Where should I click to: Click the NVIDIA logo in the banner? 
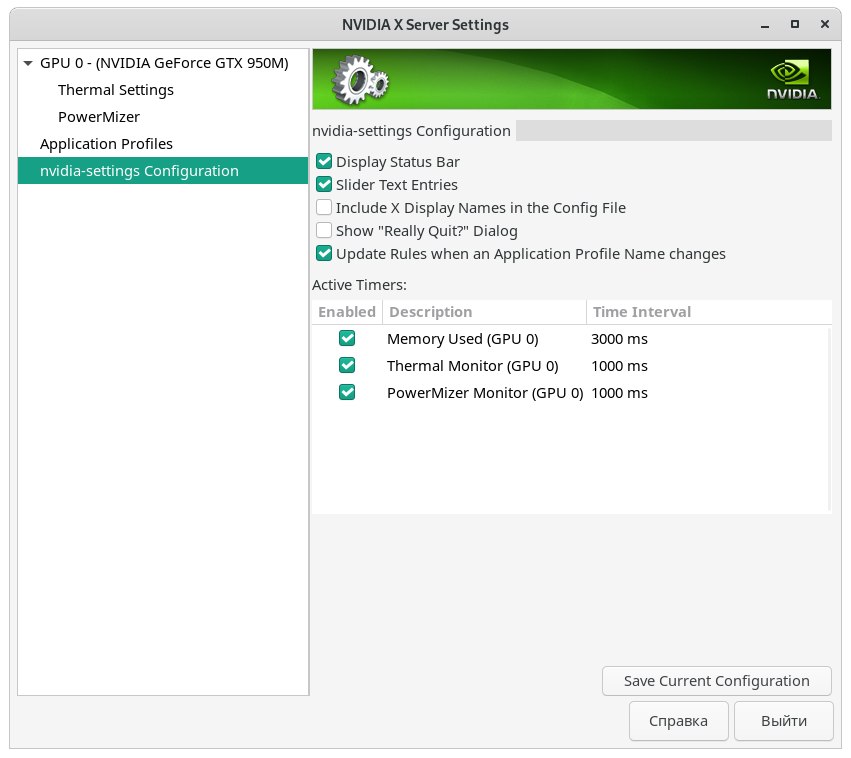(792, 80)
